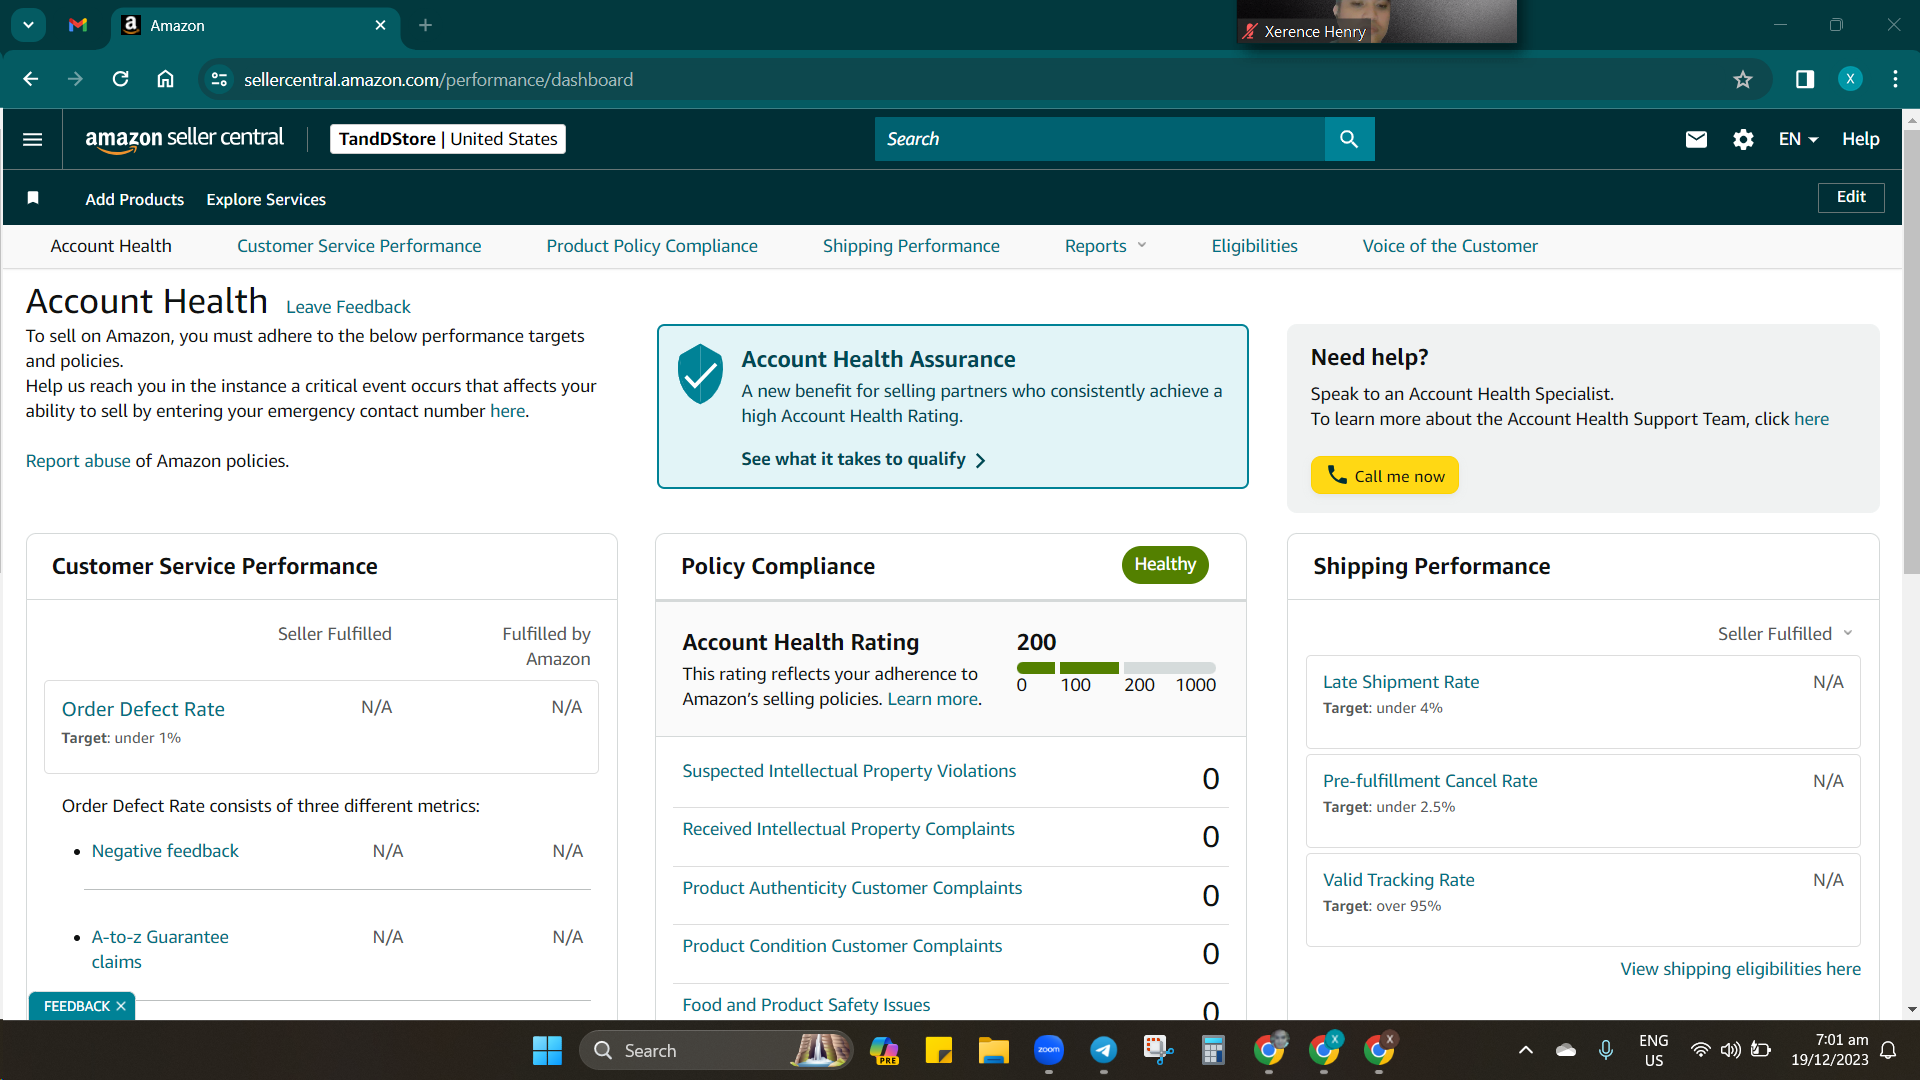This screenshot has width=1920, height=1080.
Task: View site information icon in address bar
Action: (219, 79)
